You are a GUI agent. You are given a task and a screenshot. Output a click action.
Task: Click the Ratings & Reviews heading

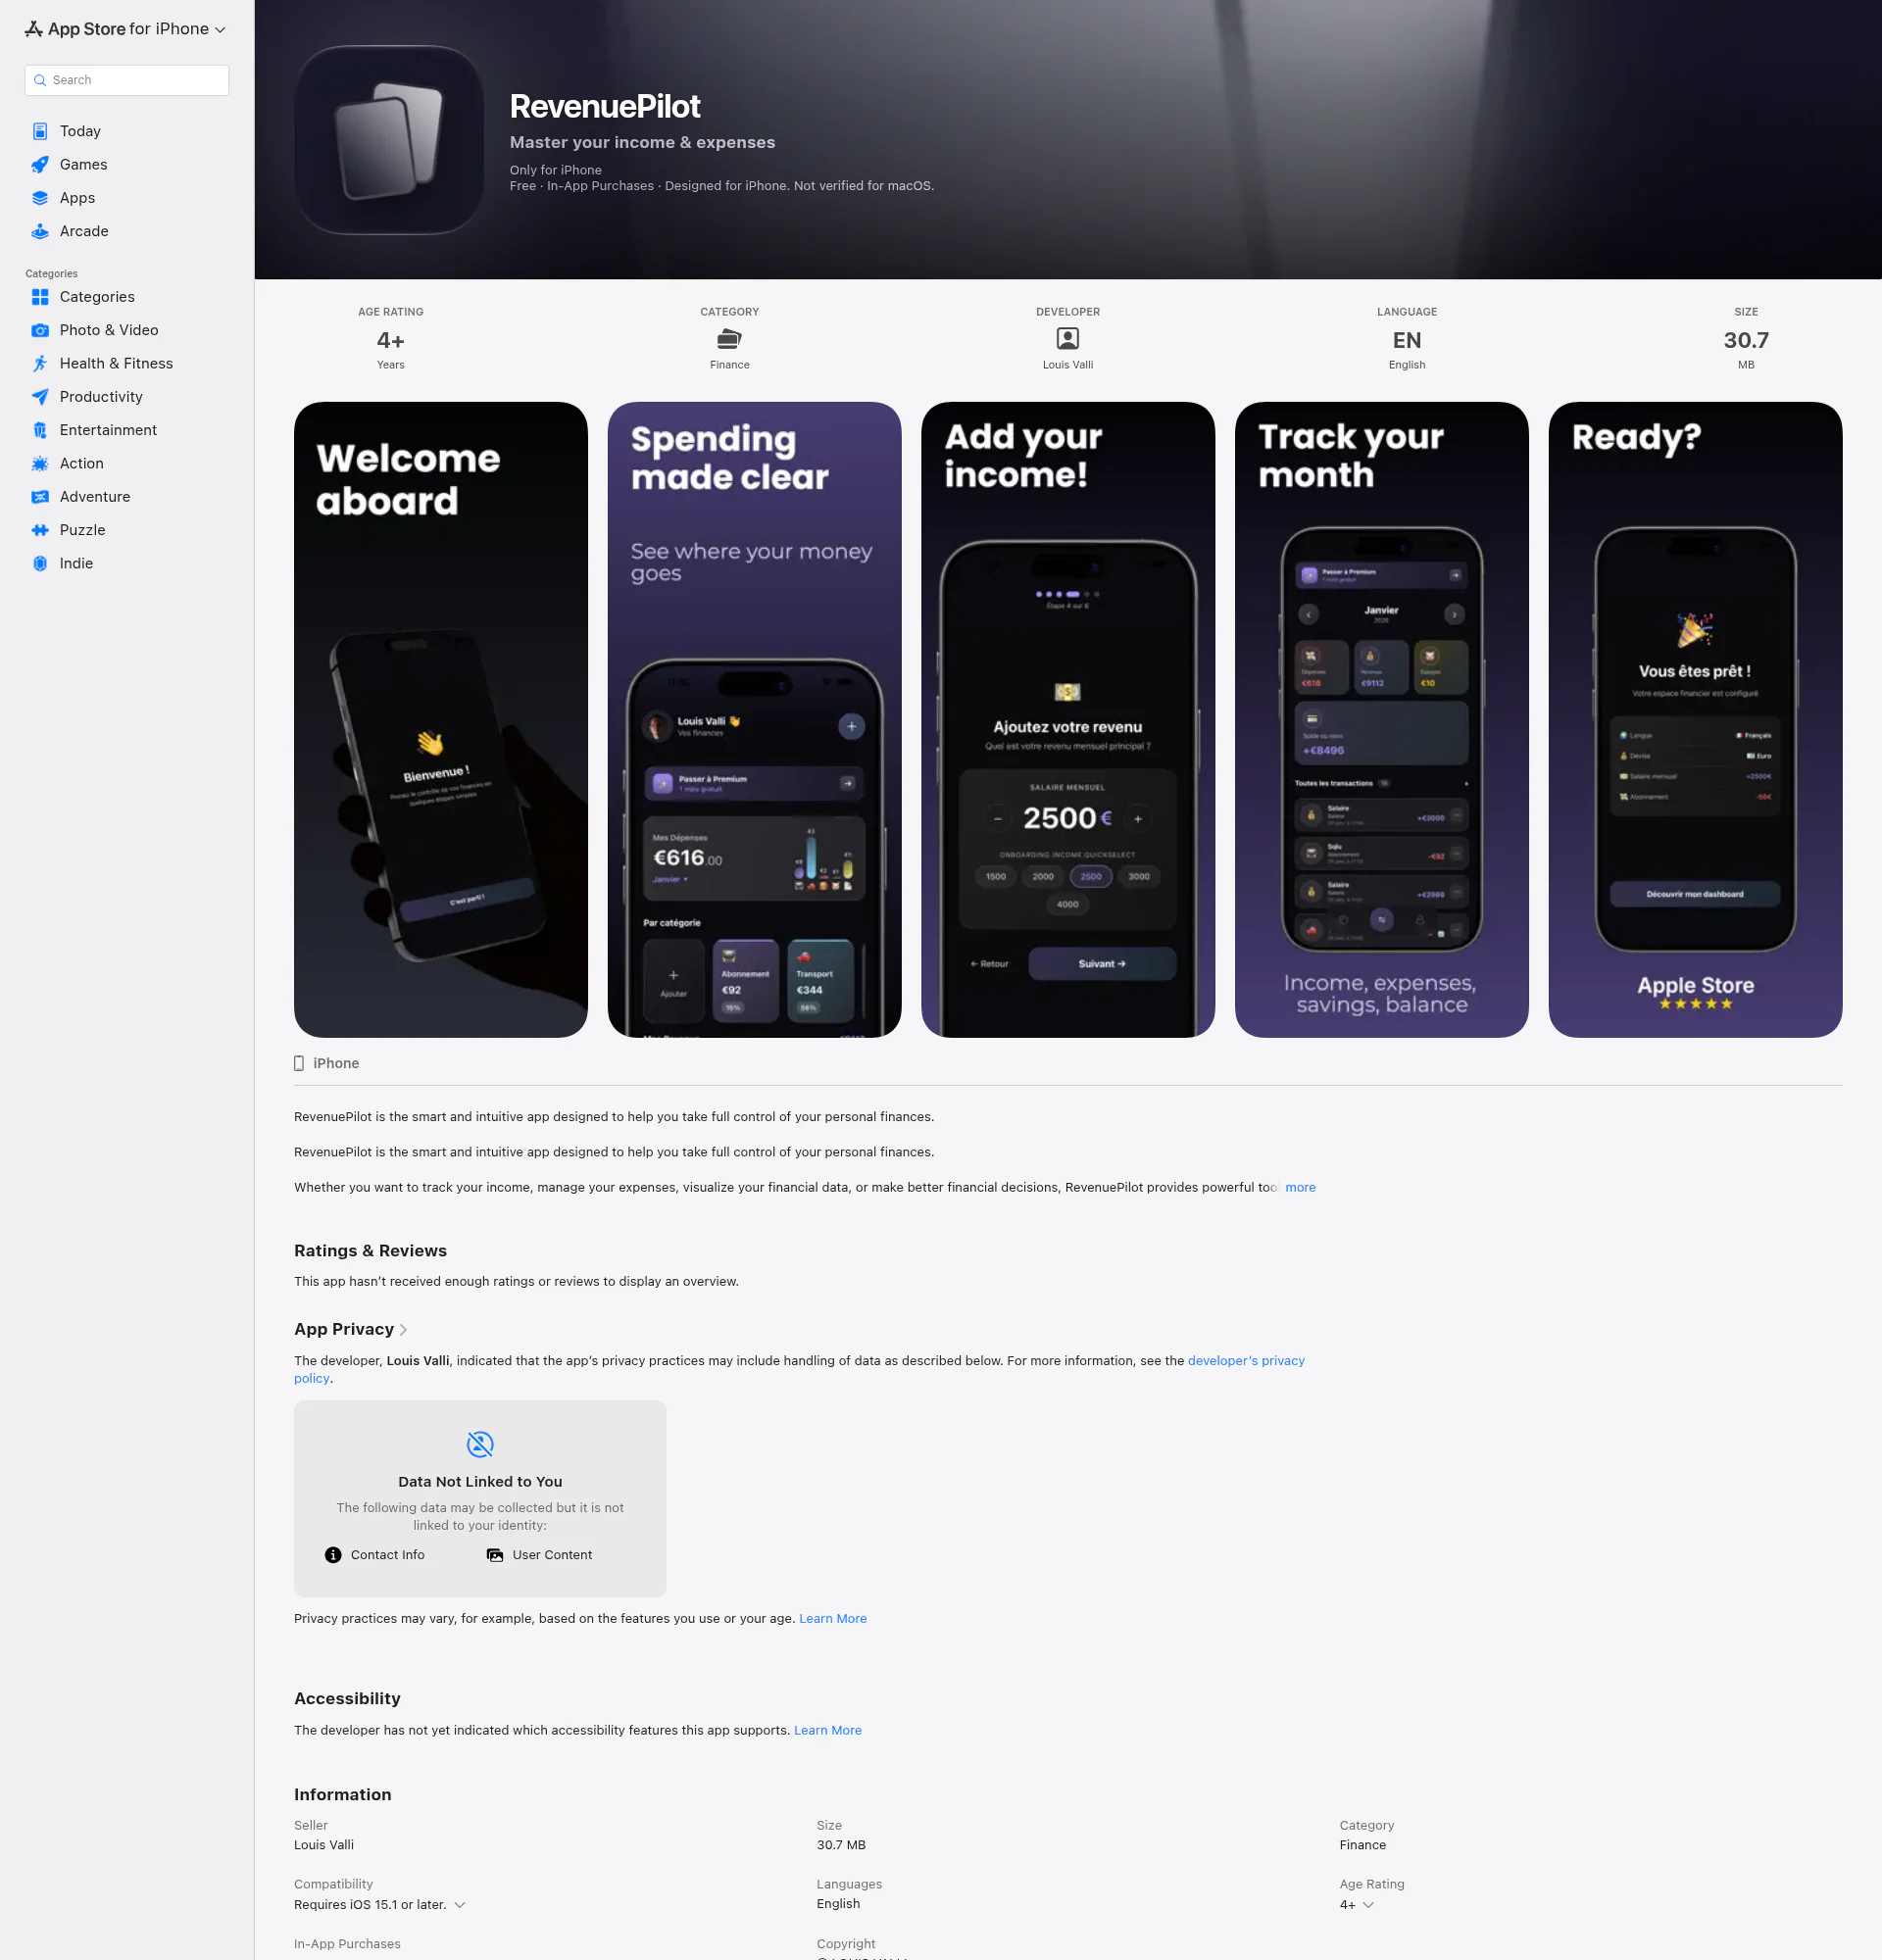point(370,1251)
